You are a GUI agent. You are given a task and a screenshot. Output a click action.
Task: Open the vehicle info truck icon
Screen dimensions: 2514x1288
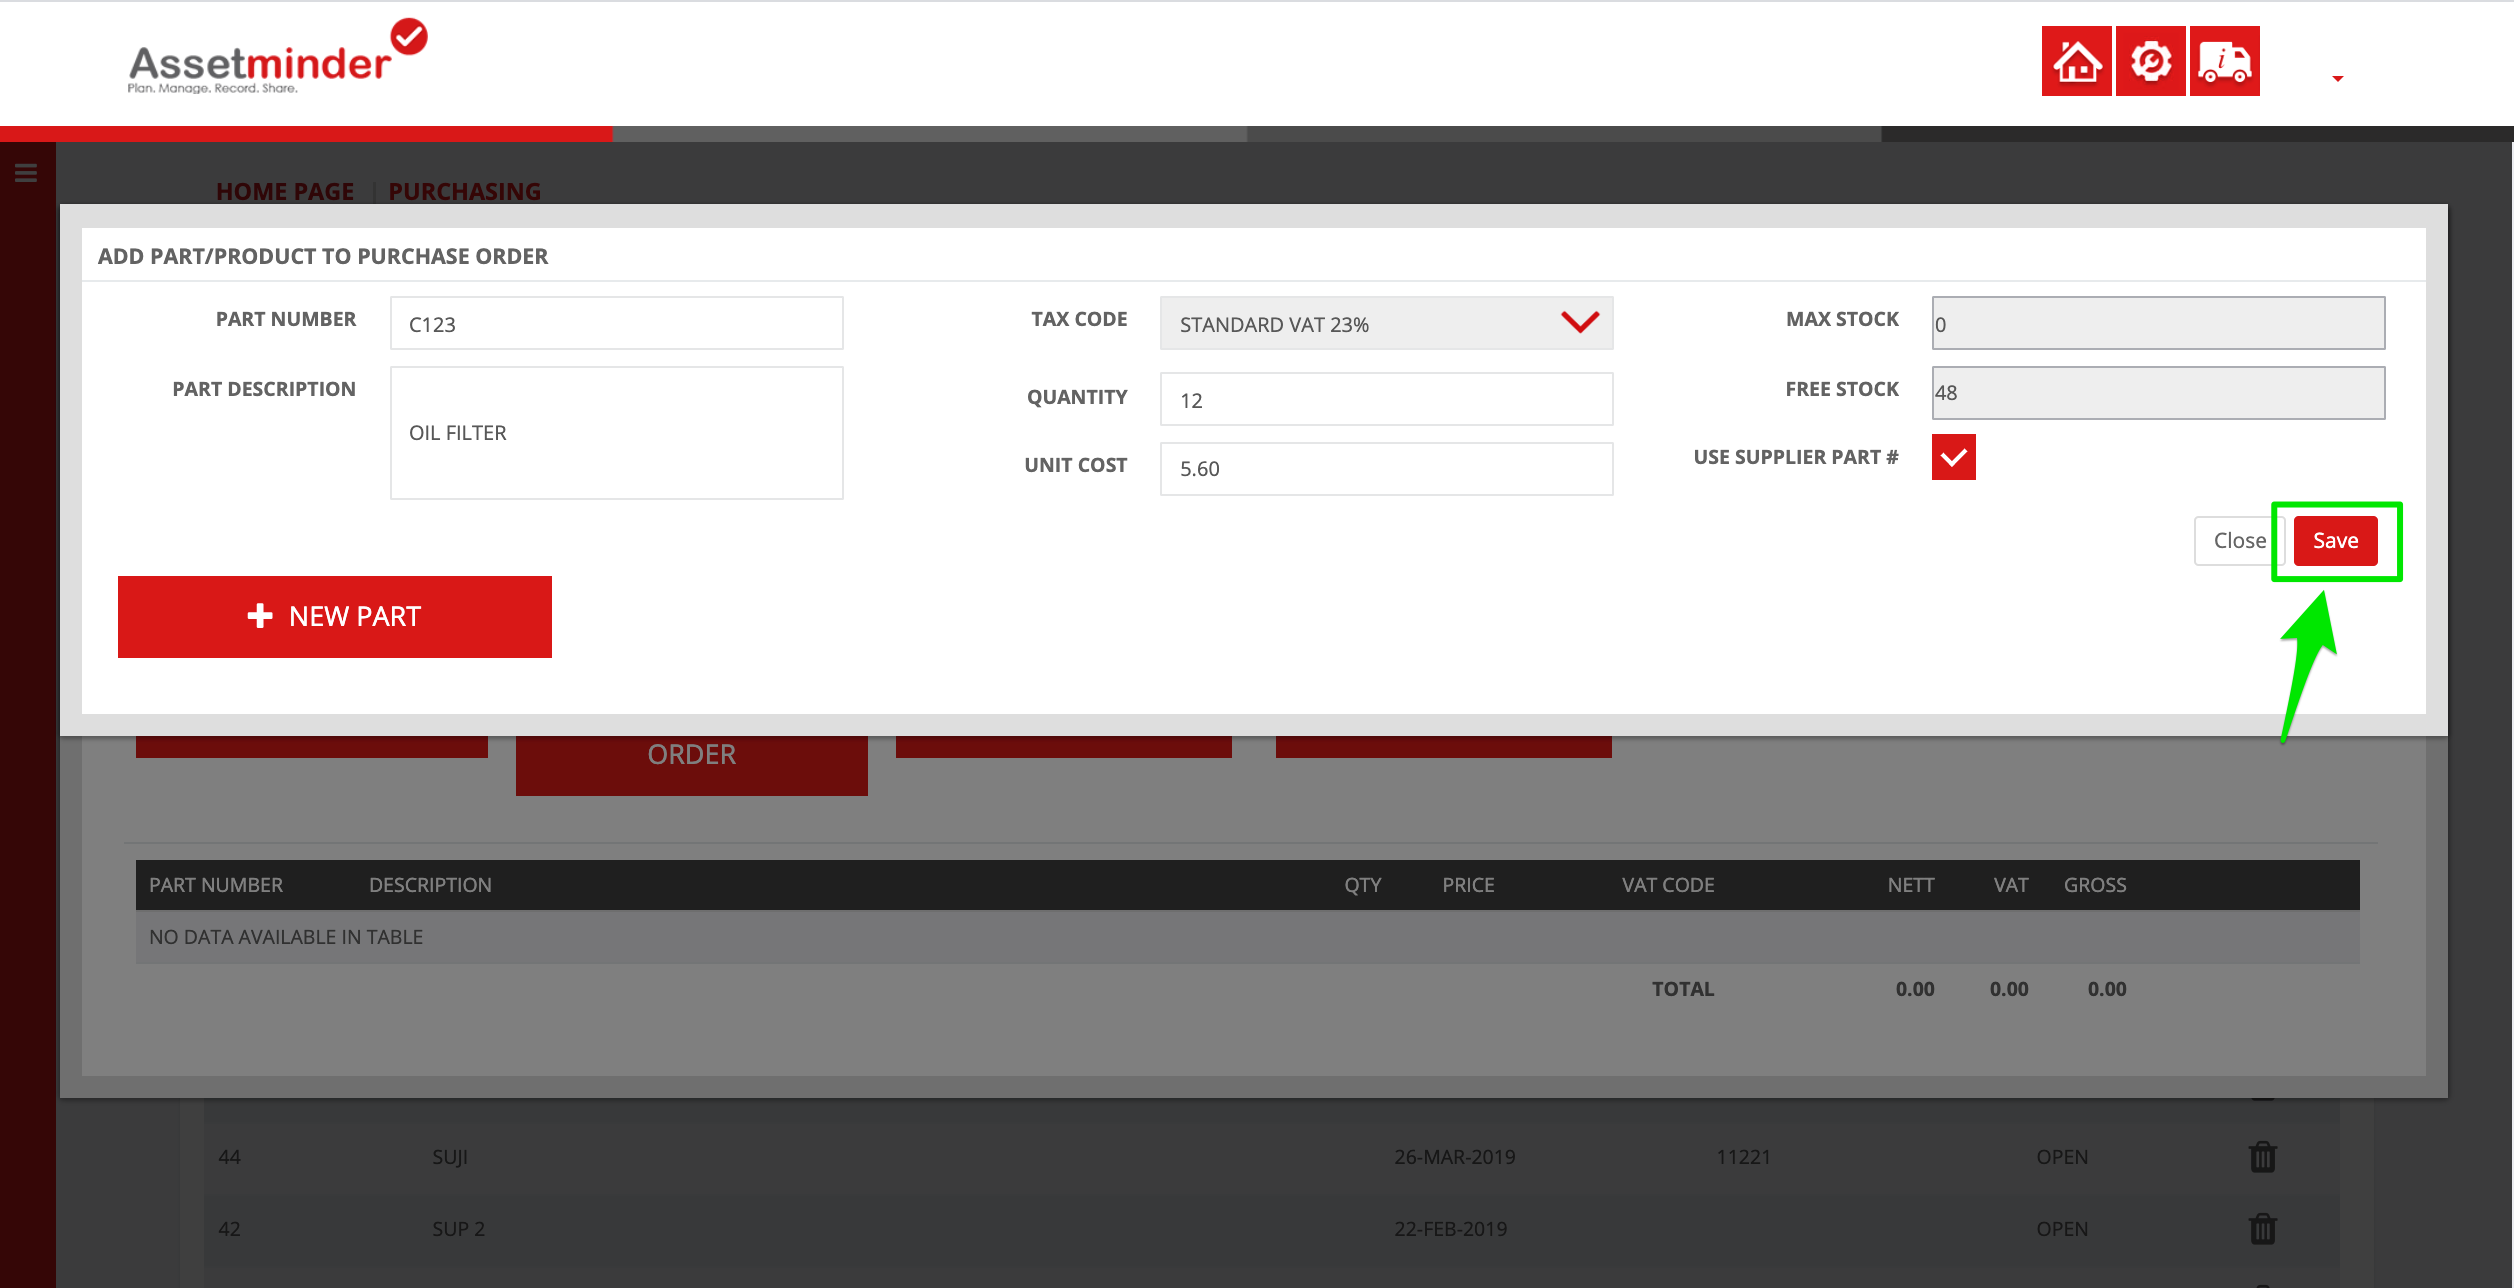point(2224,61)
